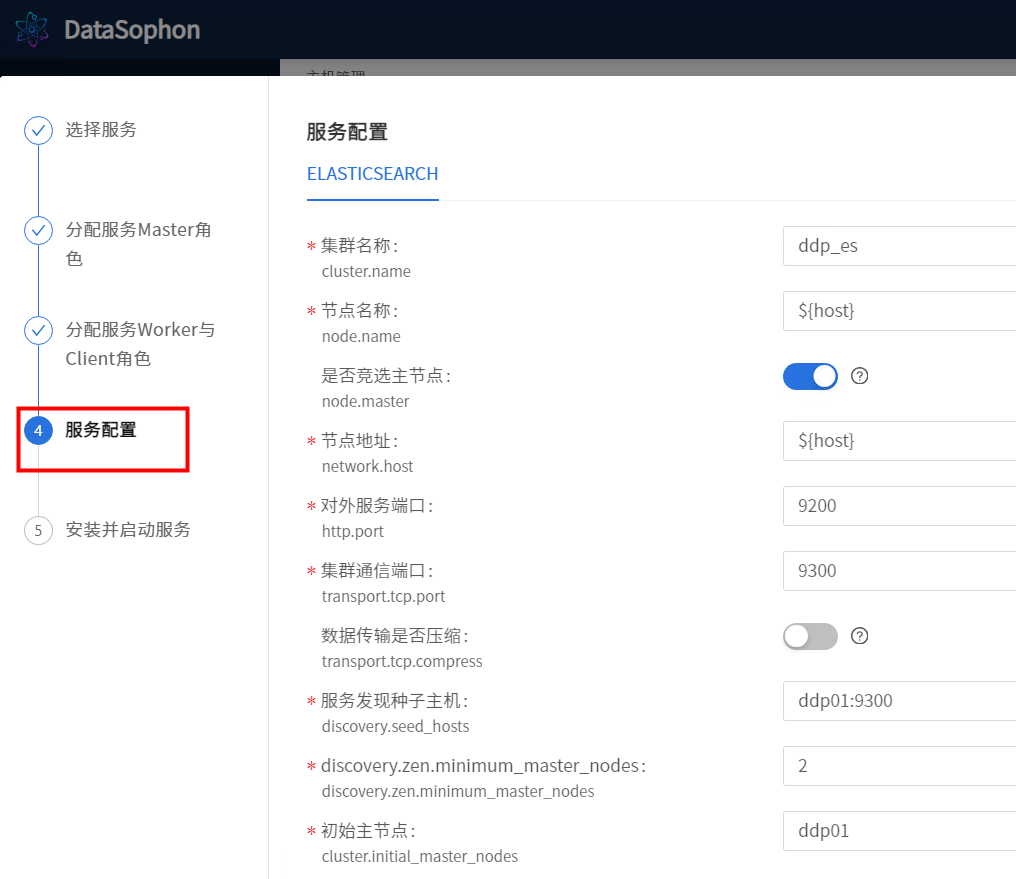Edit the node.name input field
Image resolution: width=1016 pixels, height=879 pixels.
[899, 311]
